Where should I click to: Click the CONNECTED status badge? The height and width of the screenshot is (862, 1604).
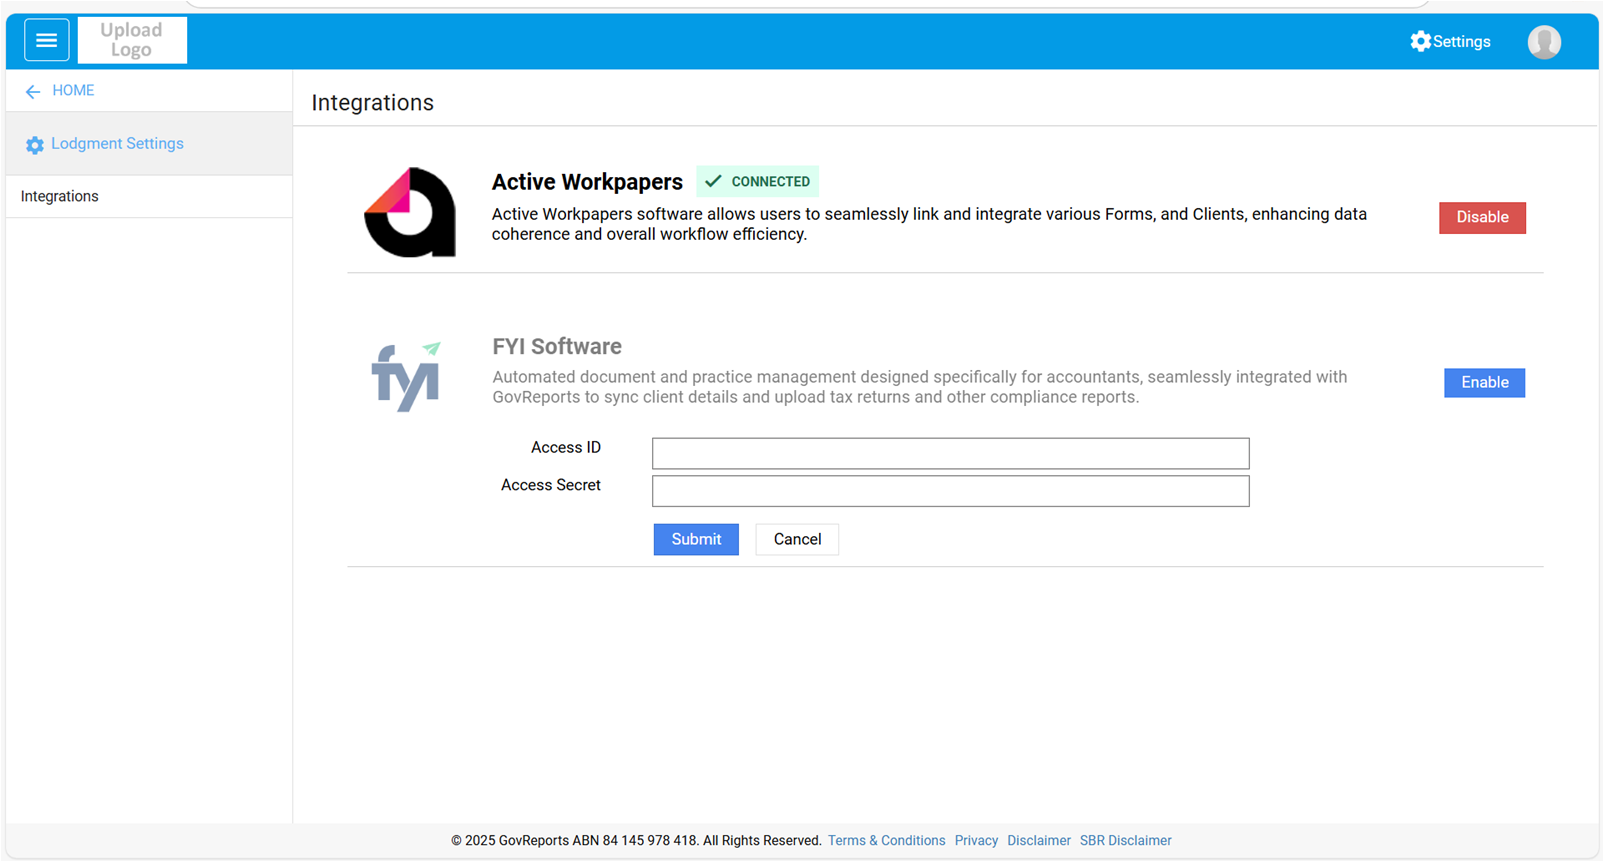coord(758,181)
